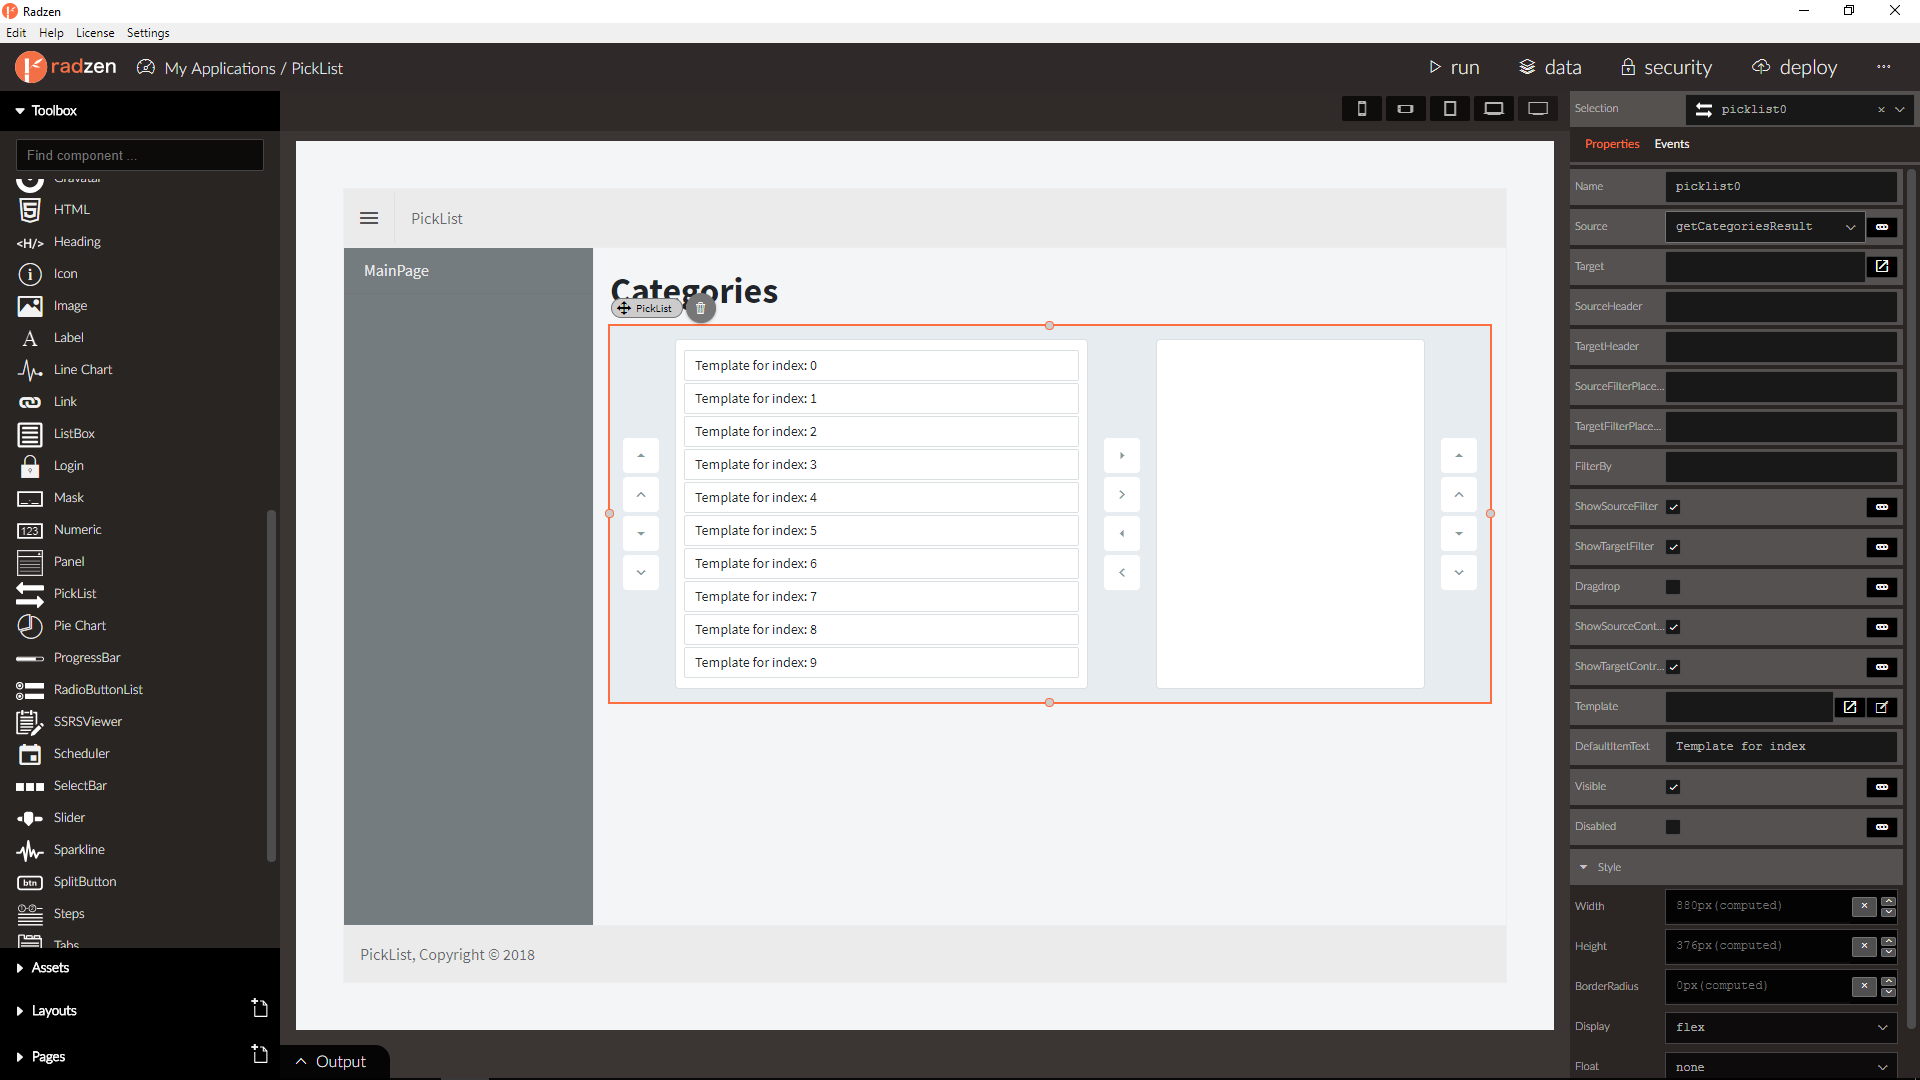The height and width of the screenshot is (1080, 1920).
Task: Click the phone portrait device preview icon
Action: coord(1361,108)
